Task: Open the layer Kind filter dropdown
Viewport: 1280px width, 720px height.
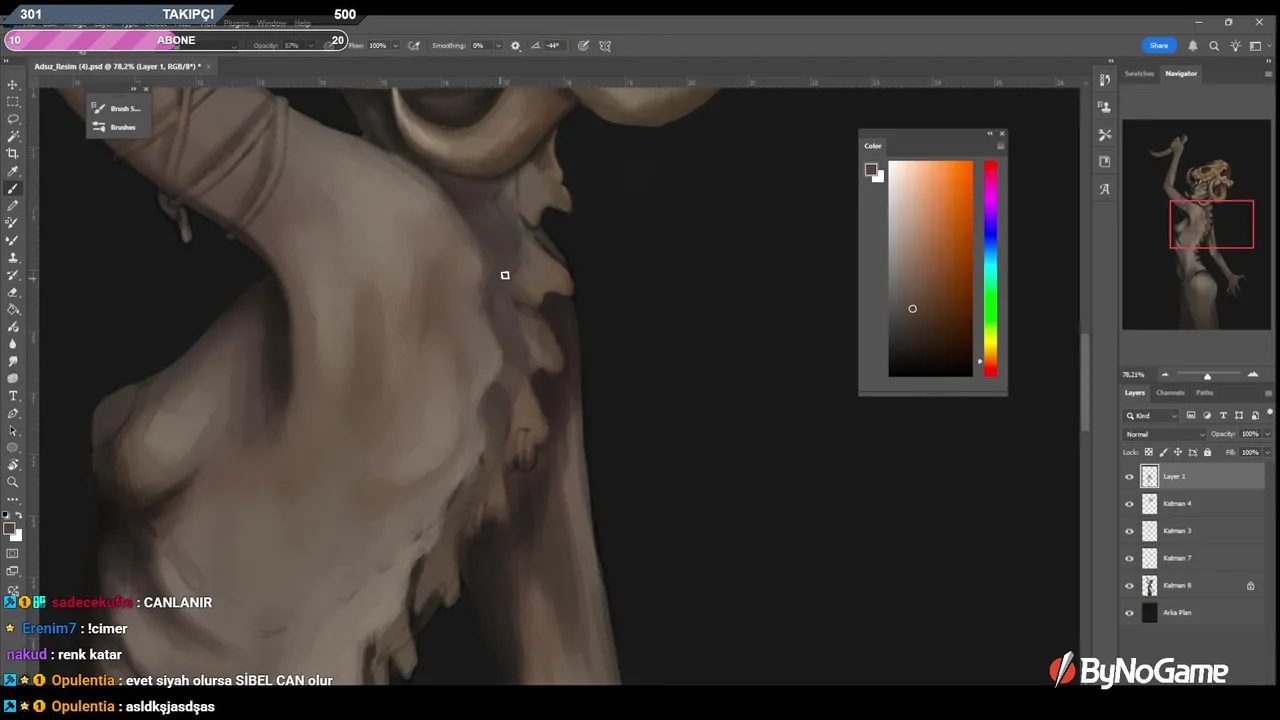Action: (1152, 415)
